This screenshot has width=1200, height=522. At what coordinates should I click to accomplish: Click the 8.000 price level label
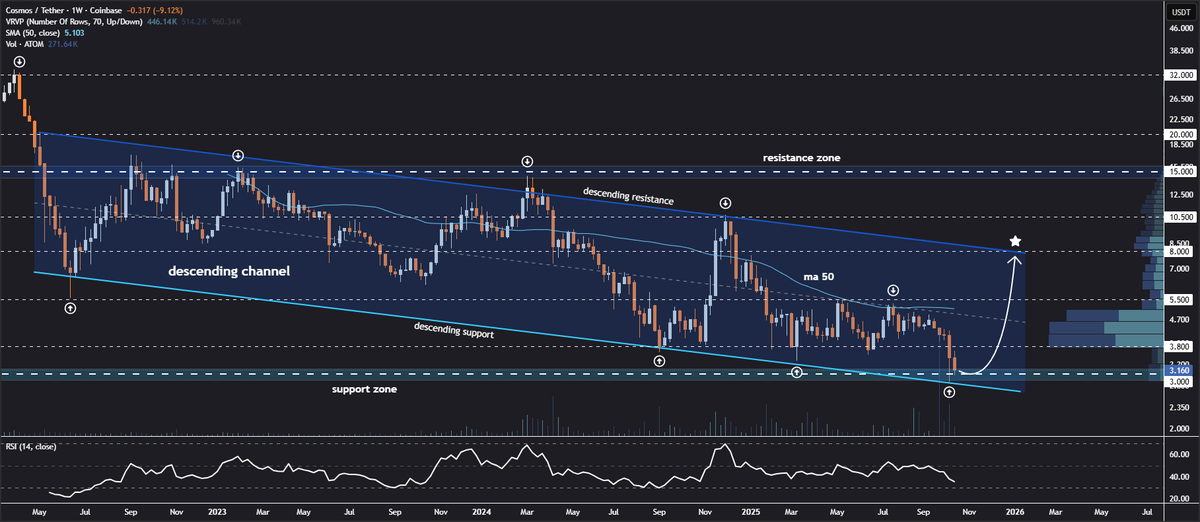[x=1177, y=252]
